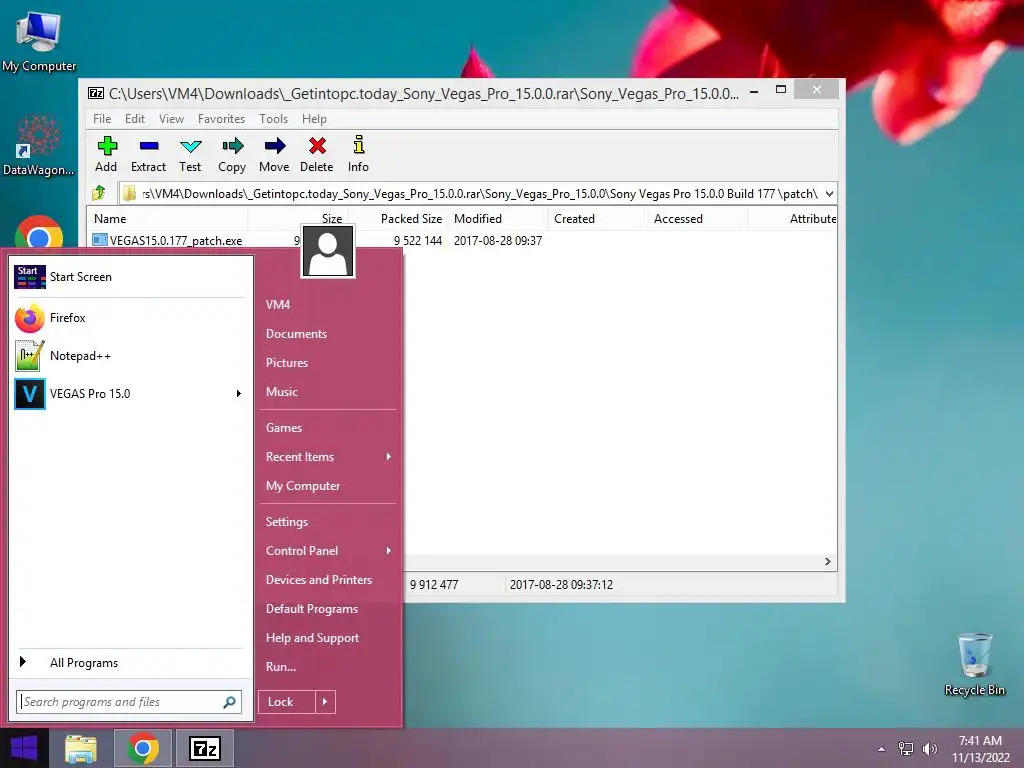This screenshot has width=1024, height=768.
Task: Click 7-Zip icon in taskbar
Action: (205, 748)
